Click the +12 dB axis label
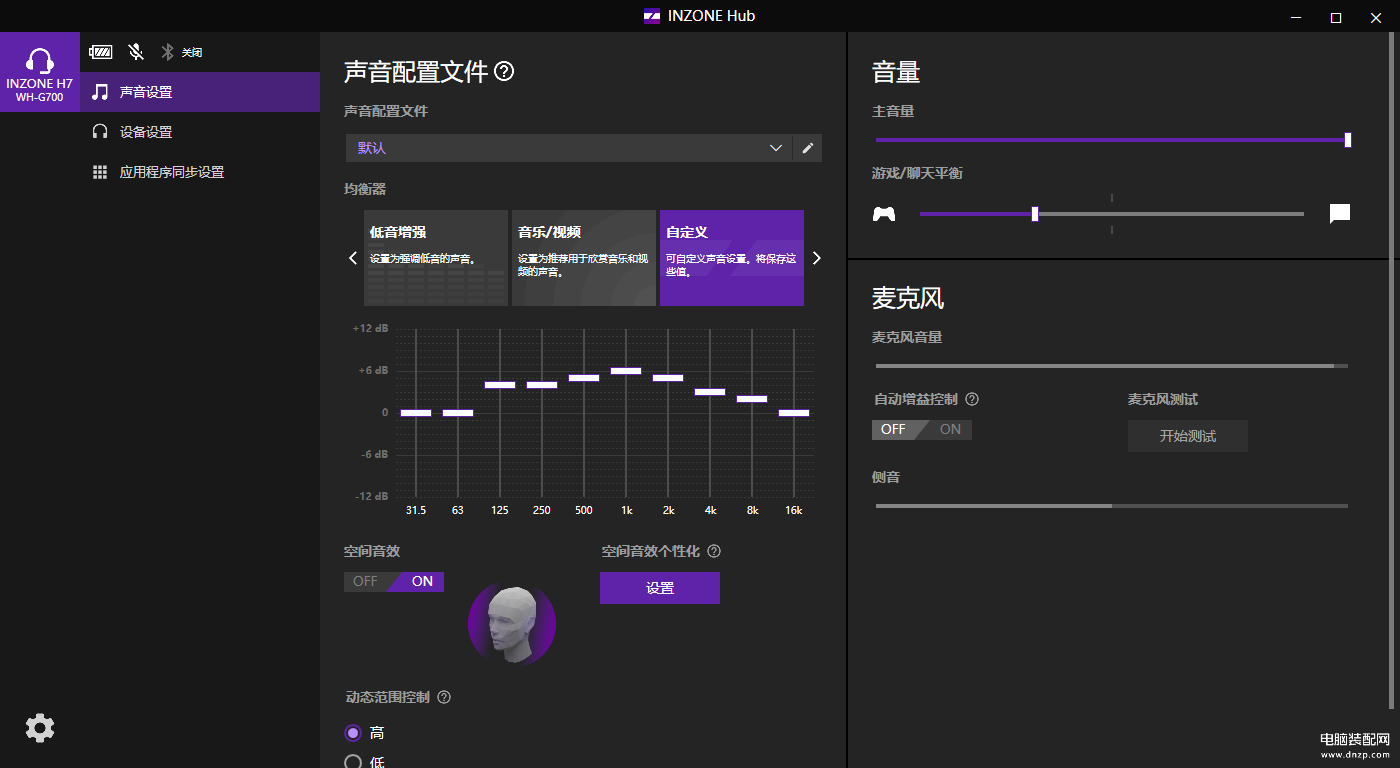Viewport: 1400px width, 768px height. (x=370, y=328)
